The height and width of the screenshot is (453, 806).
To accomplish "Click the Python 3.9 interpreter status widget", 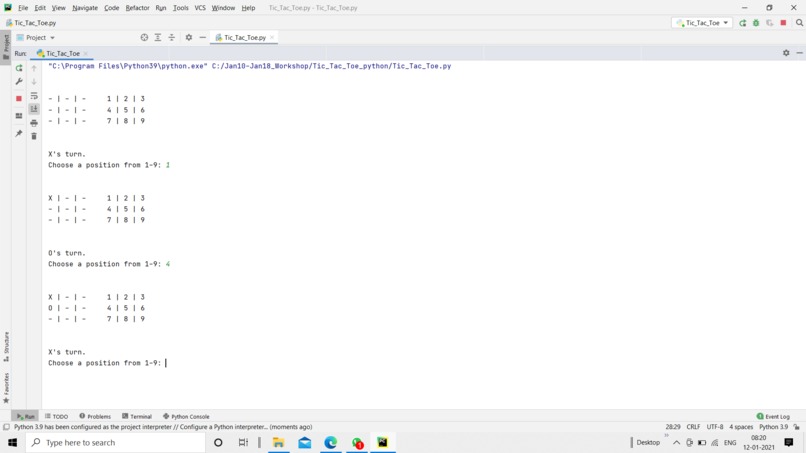I will pos(773,427).
